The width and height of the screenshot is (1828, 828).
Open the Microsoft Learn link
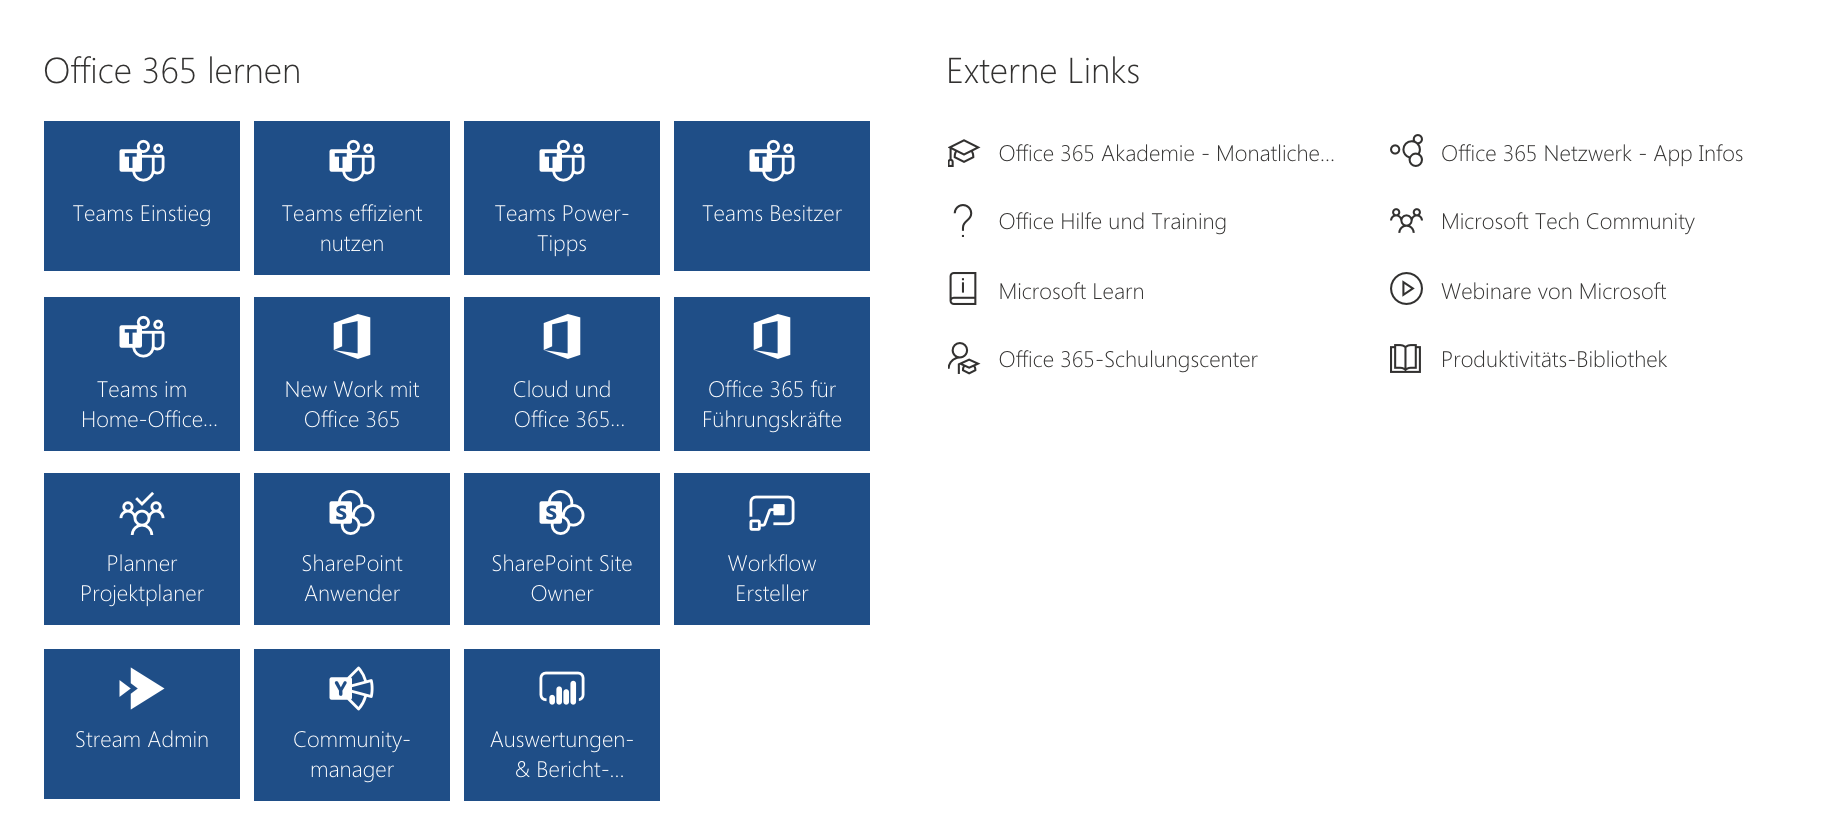coord(1071,291)
